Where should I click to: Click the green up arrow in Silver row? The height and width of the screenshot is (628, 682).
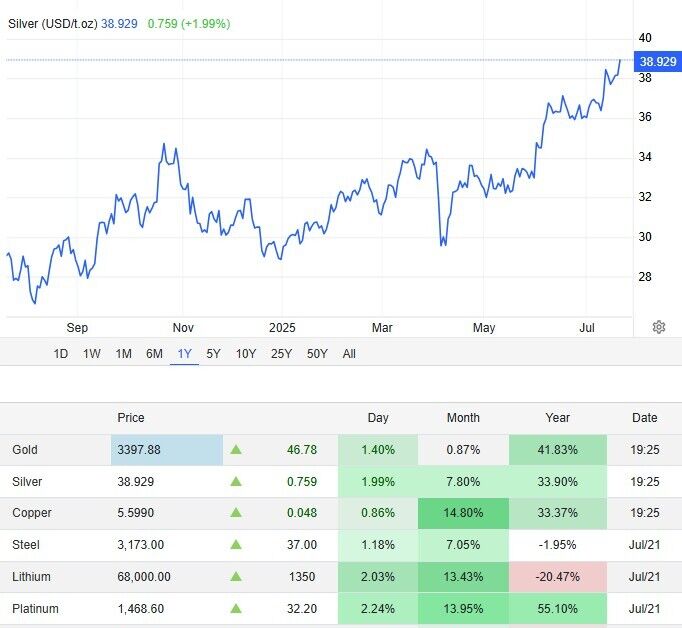click(236, 482)
